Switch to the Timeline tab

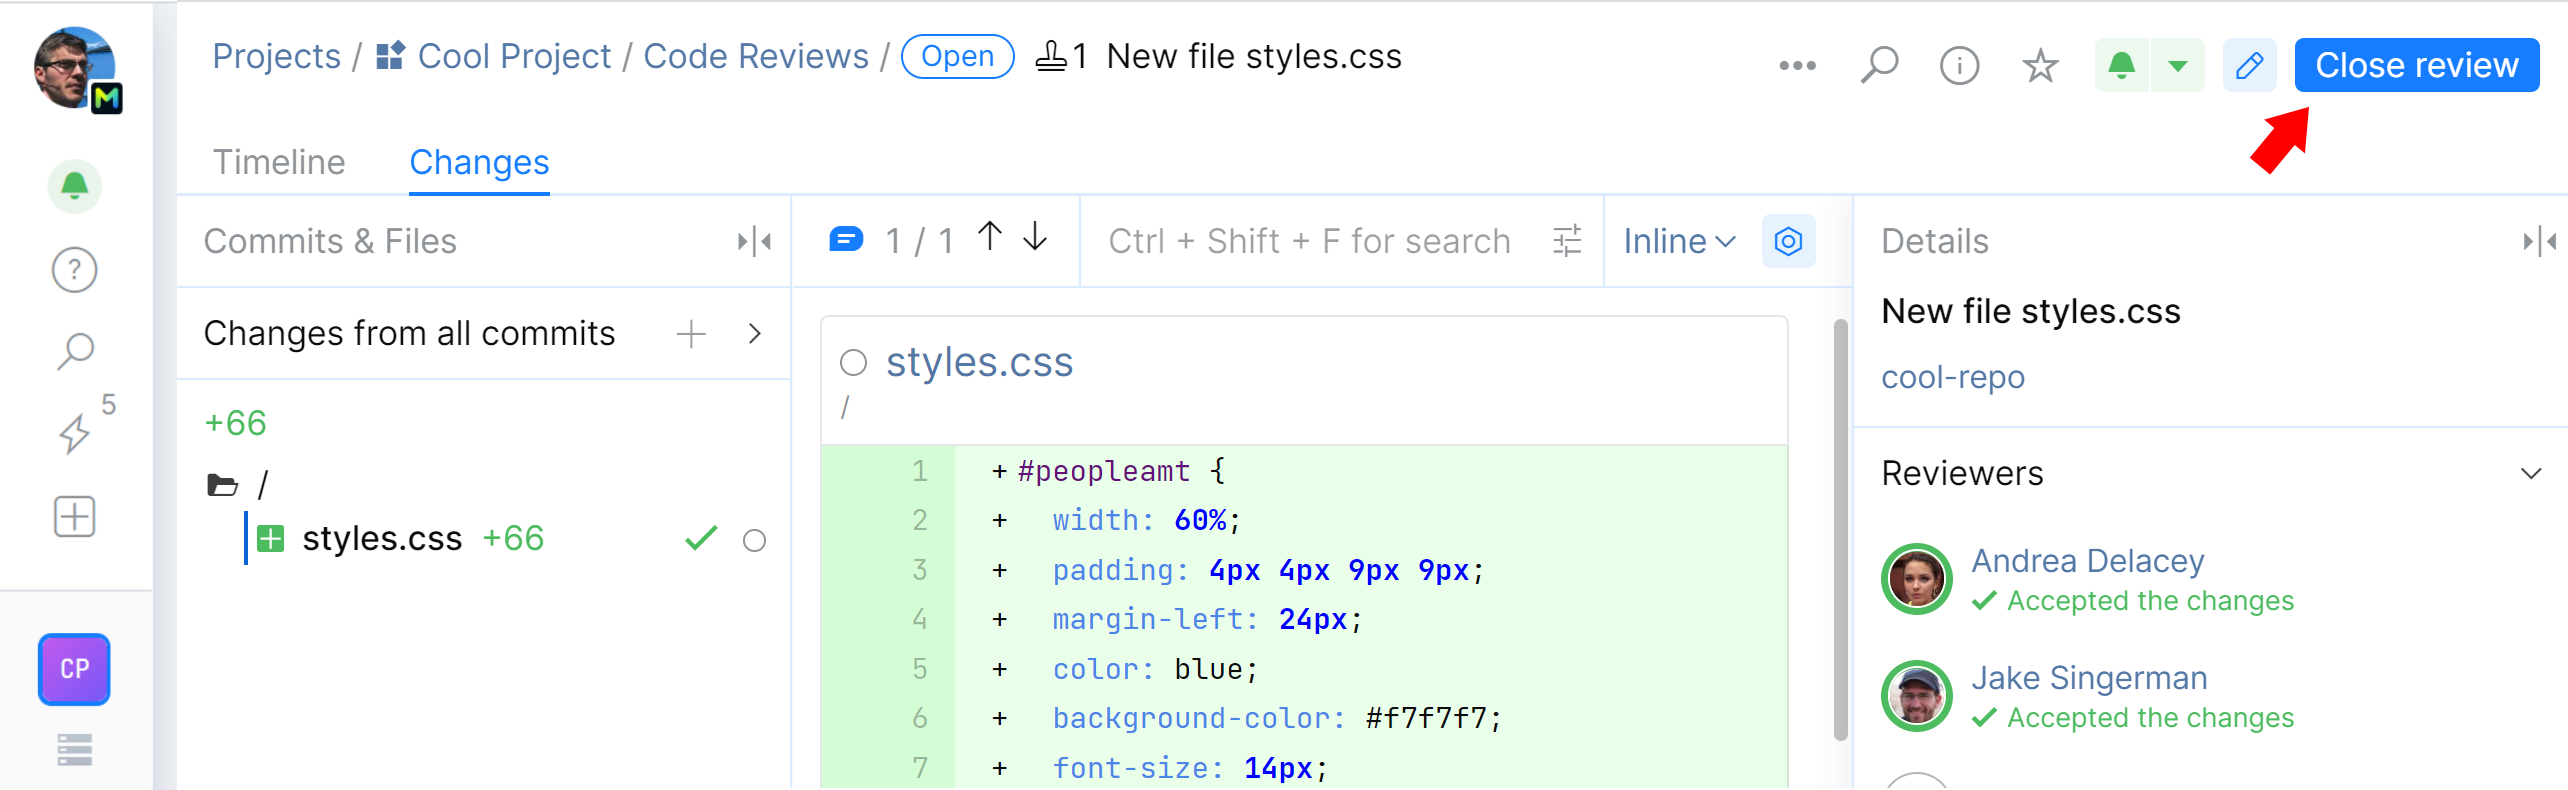(x=279, y=162)
